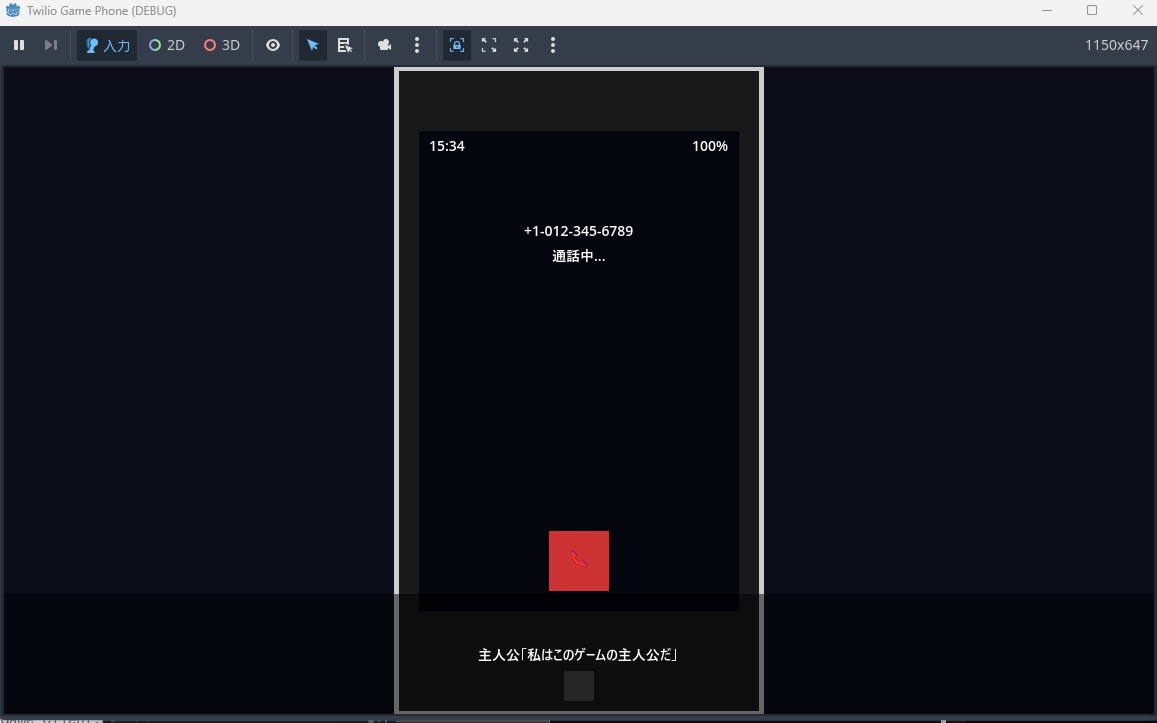Open embedding options three-dot menu
Viewport: 1157px width, 723px height.
click(553, 45)
